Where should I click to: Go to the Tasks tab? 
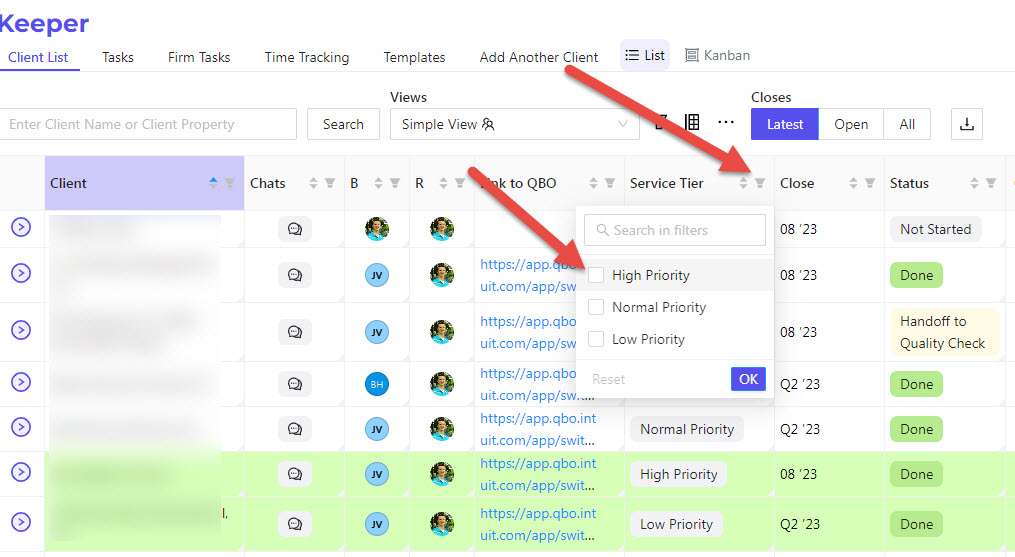[x=118, y=57]
